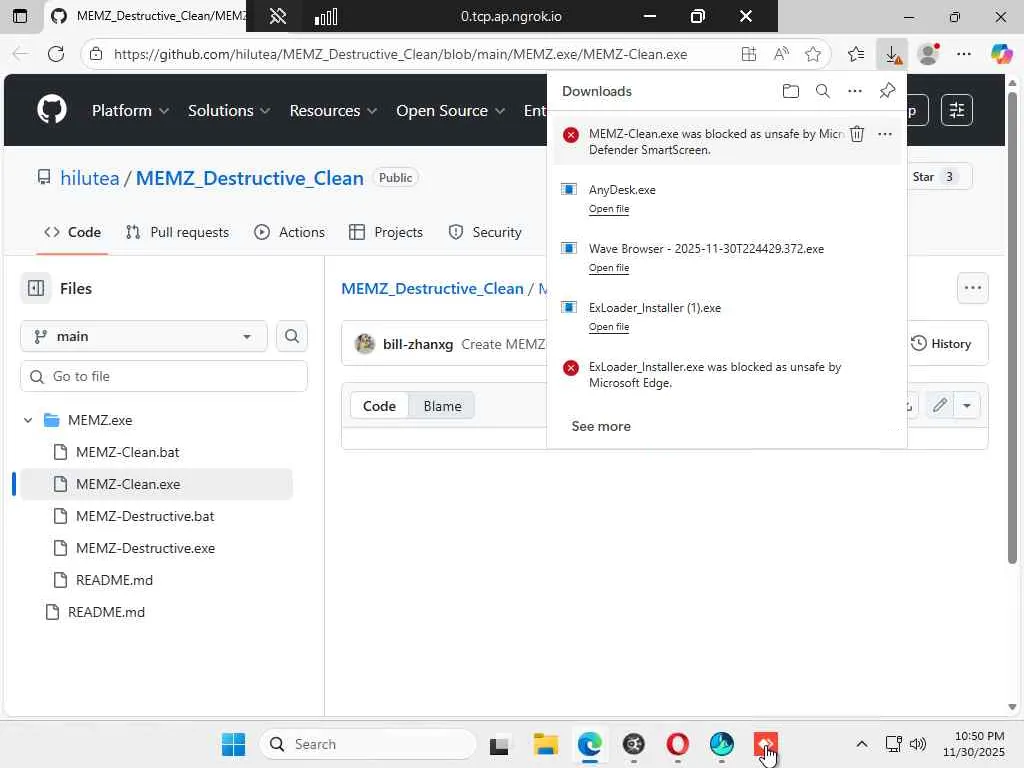Click the GitHub Octocat logo
This screenshot has height=768, width=1024.
[52, 110]
